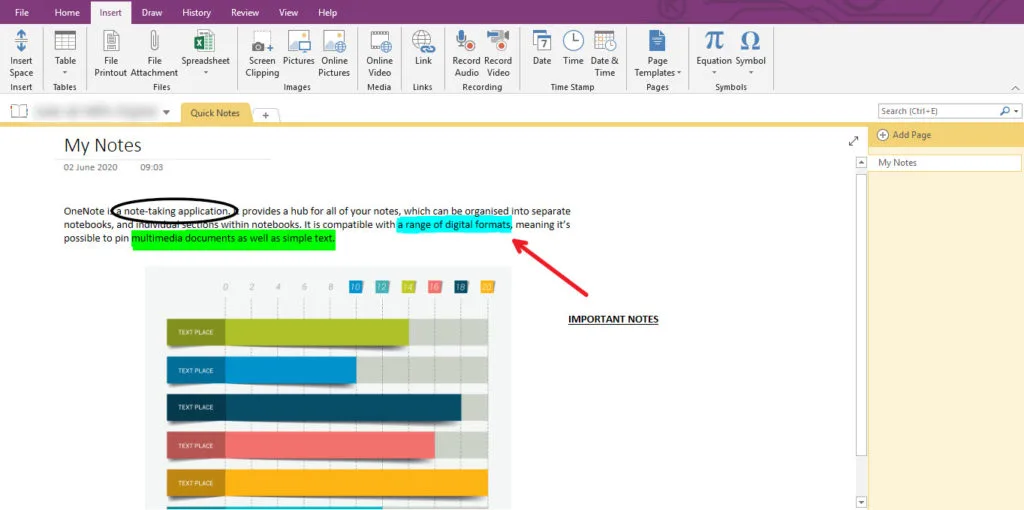Click the page scroll down arrow
This screenshot has width=1024, height=510.
coord(861,502)
